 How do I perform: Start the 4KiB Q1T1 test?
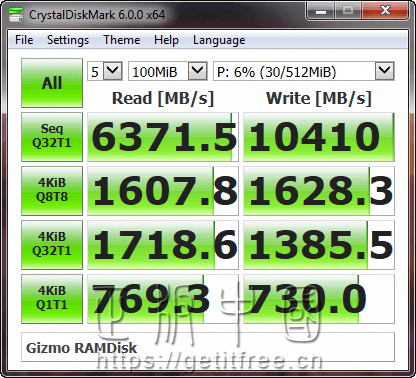[x=52, y=299]
